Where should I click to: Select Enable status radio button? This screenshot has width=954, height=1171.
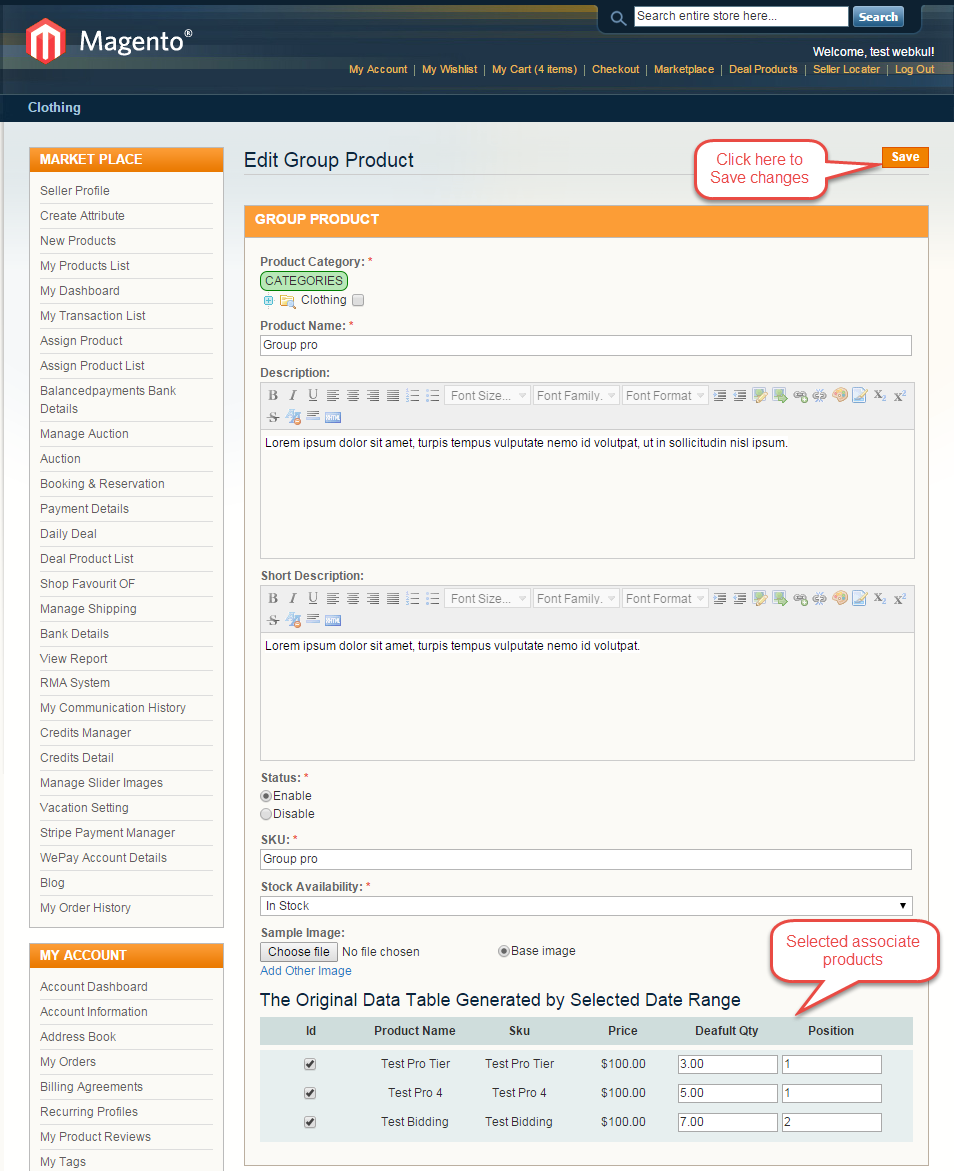pos(266,796)
